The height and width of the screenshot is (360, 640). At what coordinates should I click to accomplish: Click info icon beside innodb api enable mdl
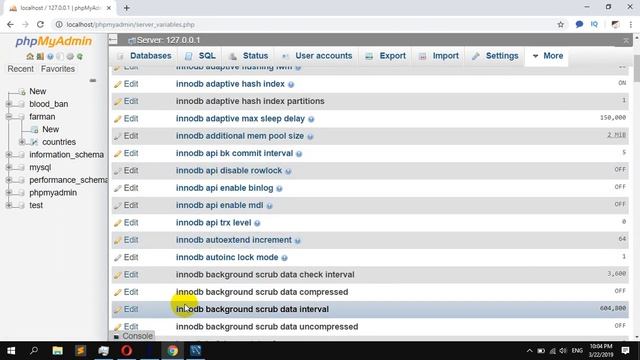click(269, 206)
